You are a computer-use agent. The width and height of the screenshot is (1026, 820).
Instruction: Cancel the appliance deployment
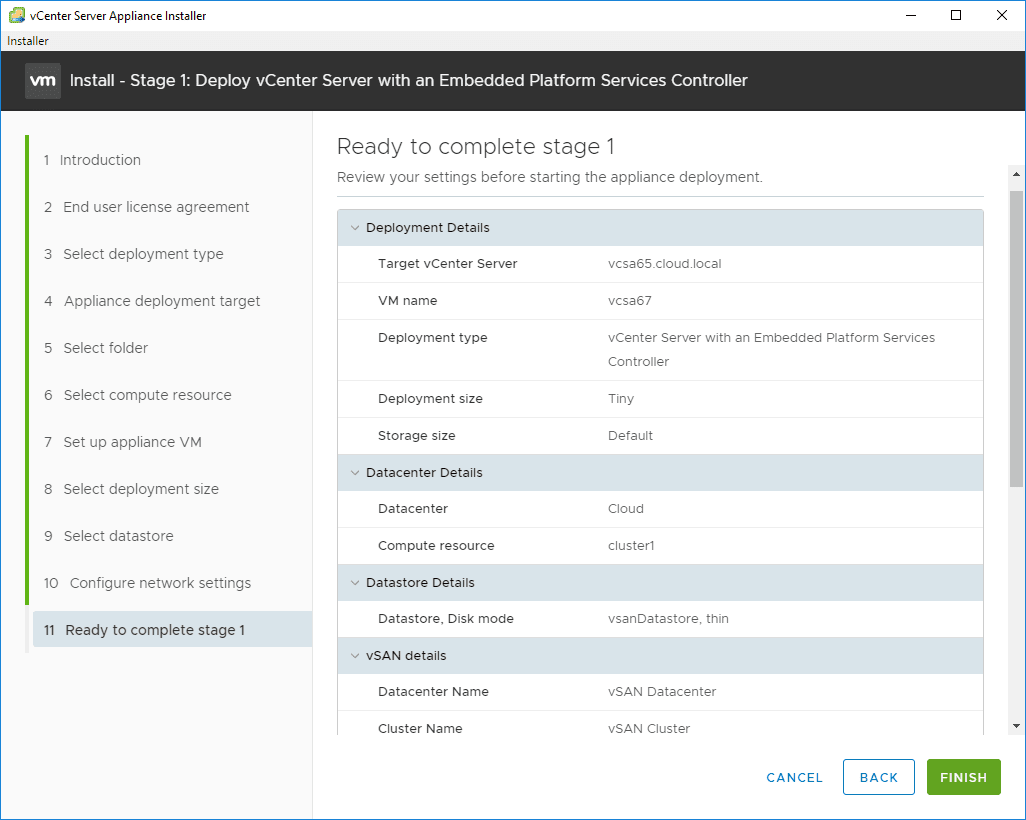tap(794, 777)
